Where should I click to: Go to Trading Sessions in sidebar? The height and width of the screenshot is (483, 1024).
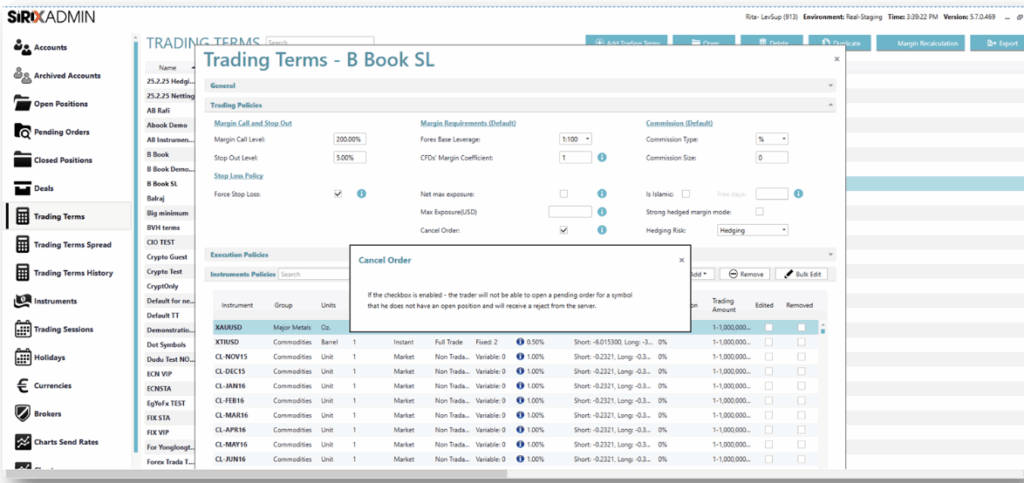[64, 329]
